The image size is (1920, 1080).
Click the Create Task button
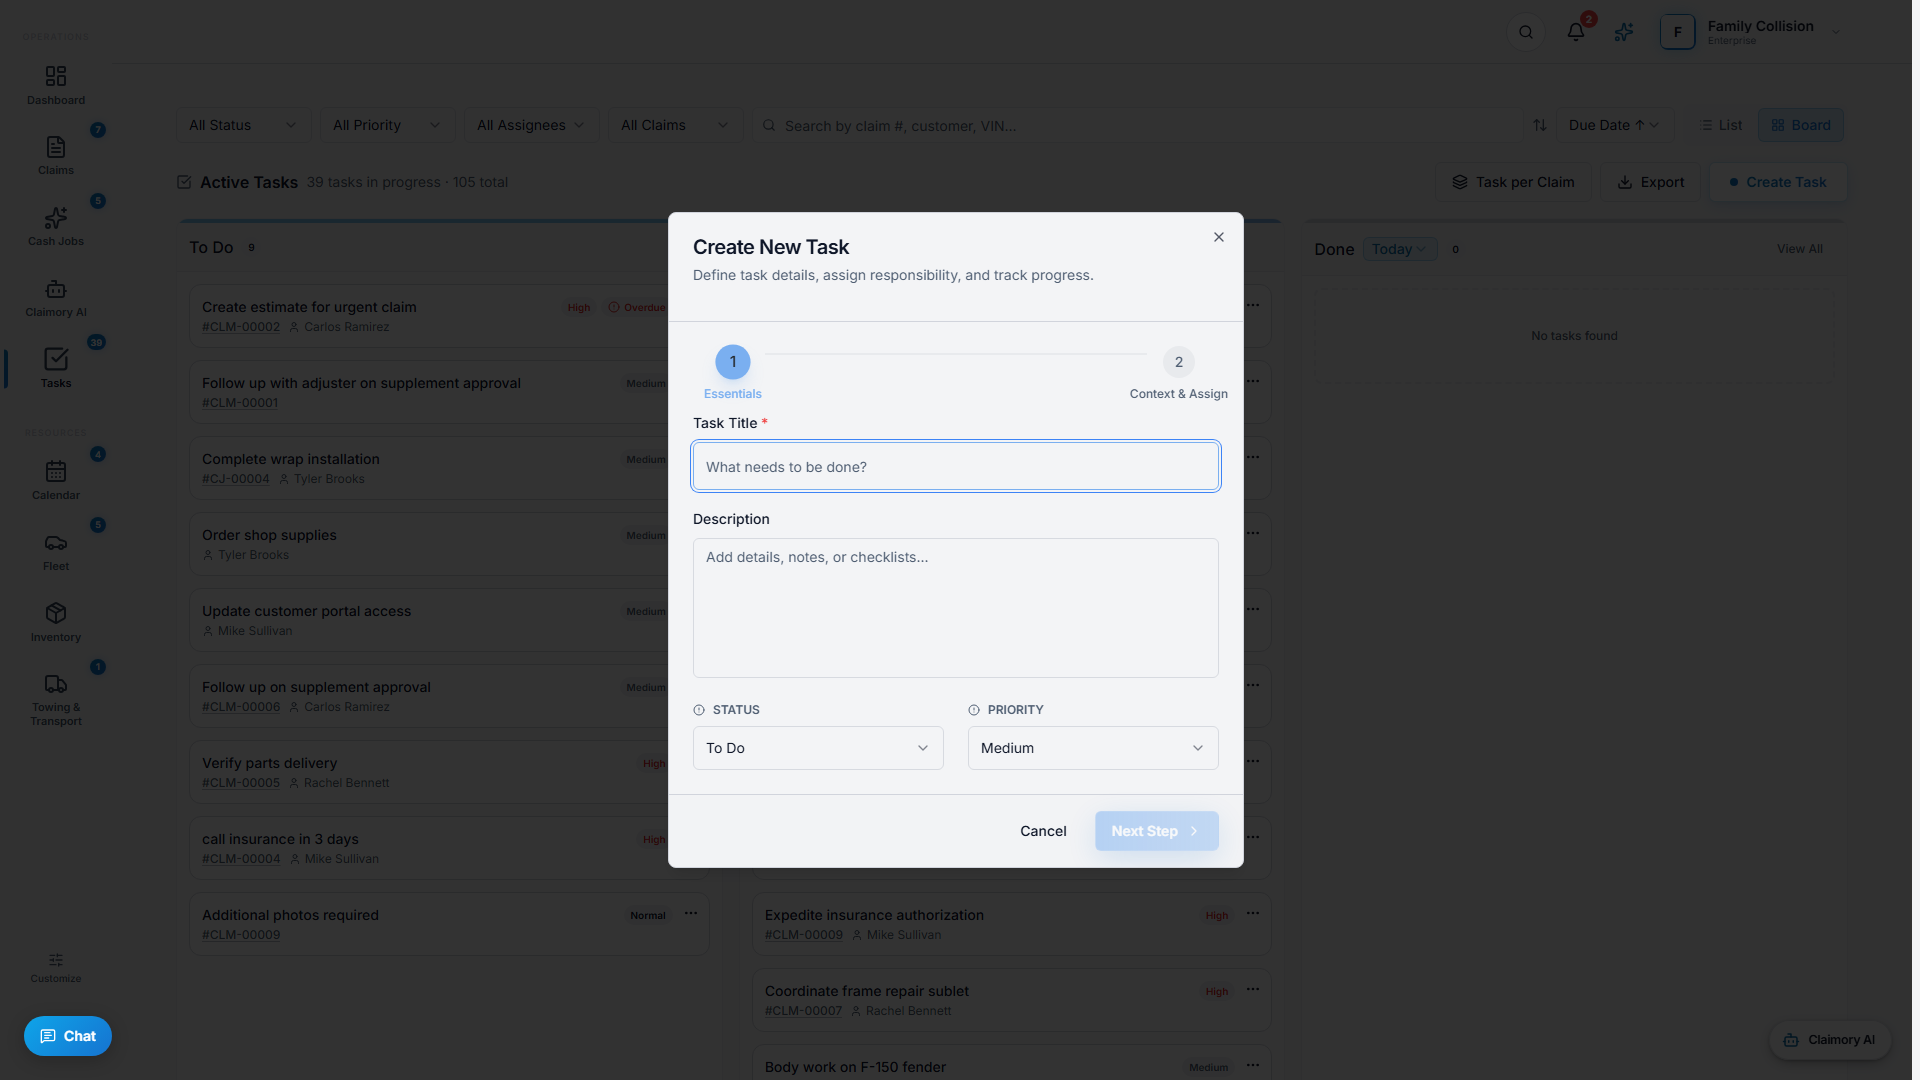click(1777, 182)
